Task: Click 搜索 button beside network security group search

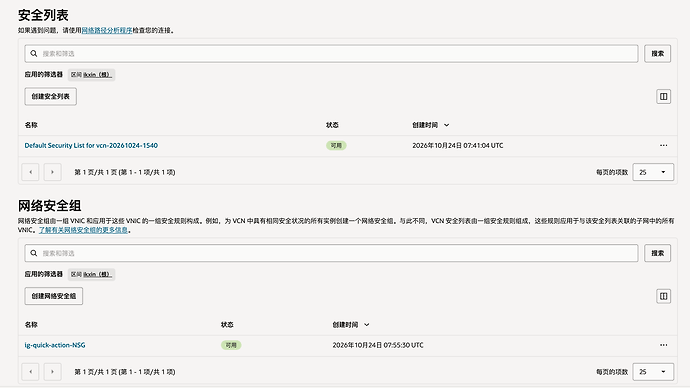Action: (657, 253)
